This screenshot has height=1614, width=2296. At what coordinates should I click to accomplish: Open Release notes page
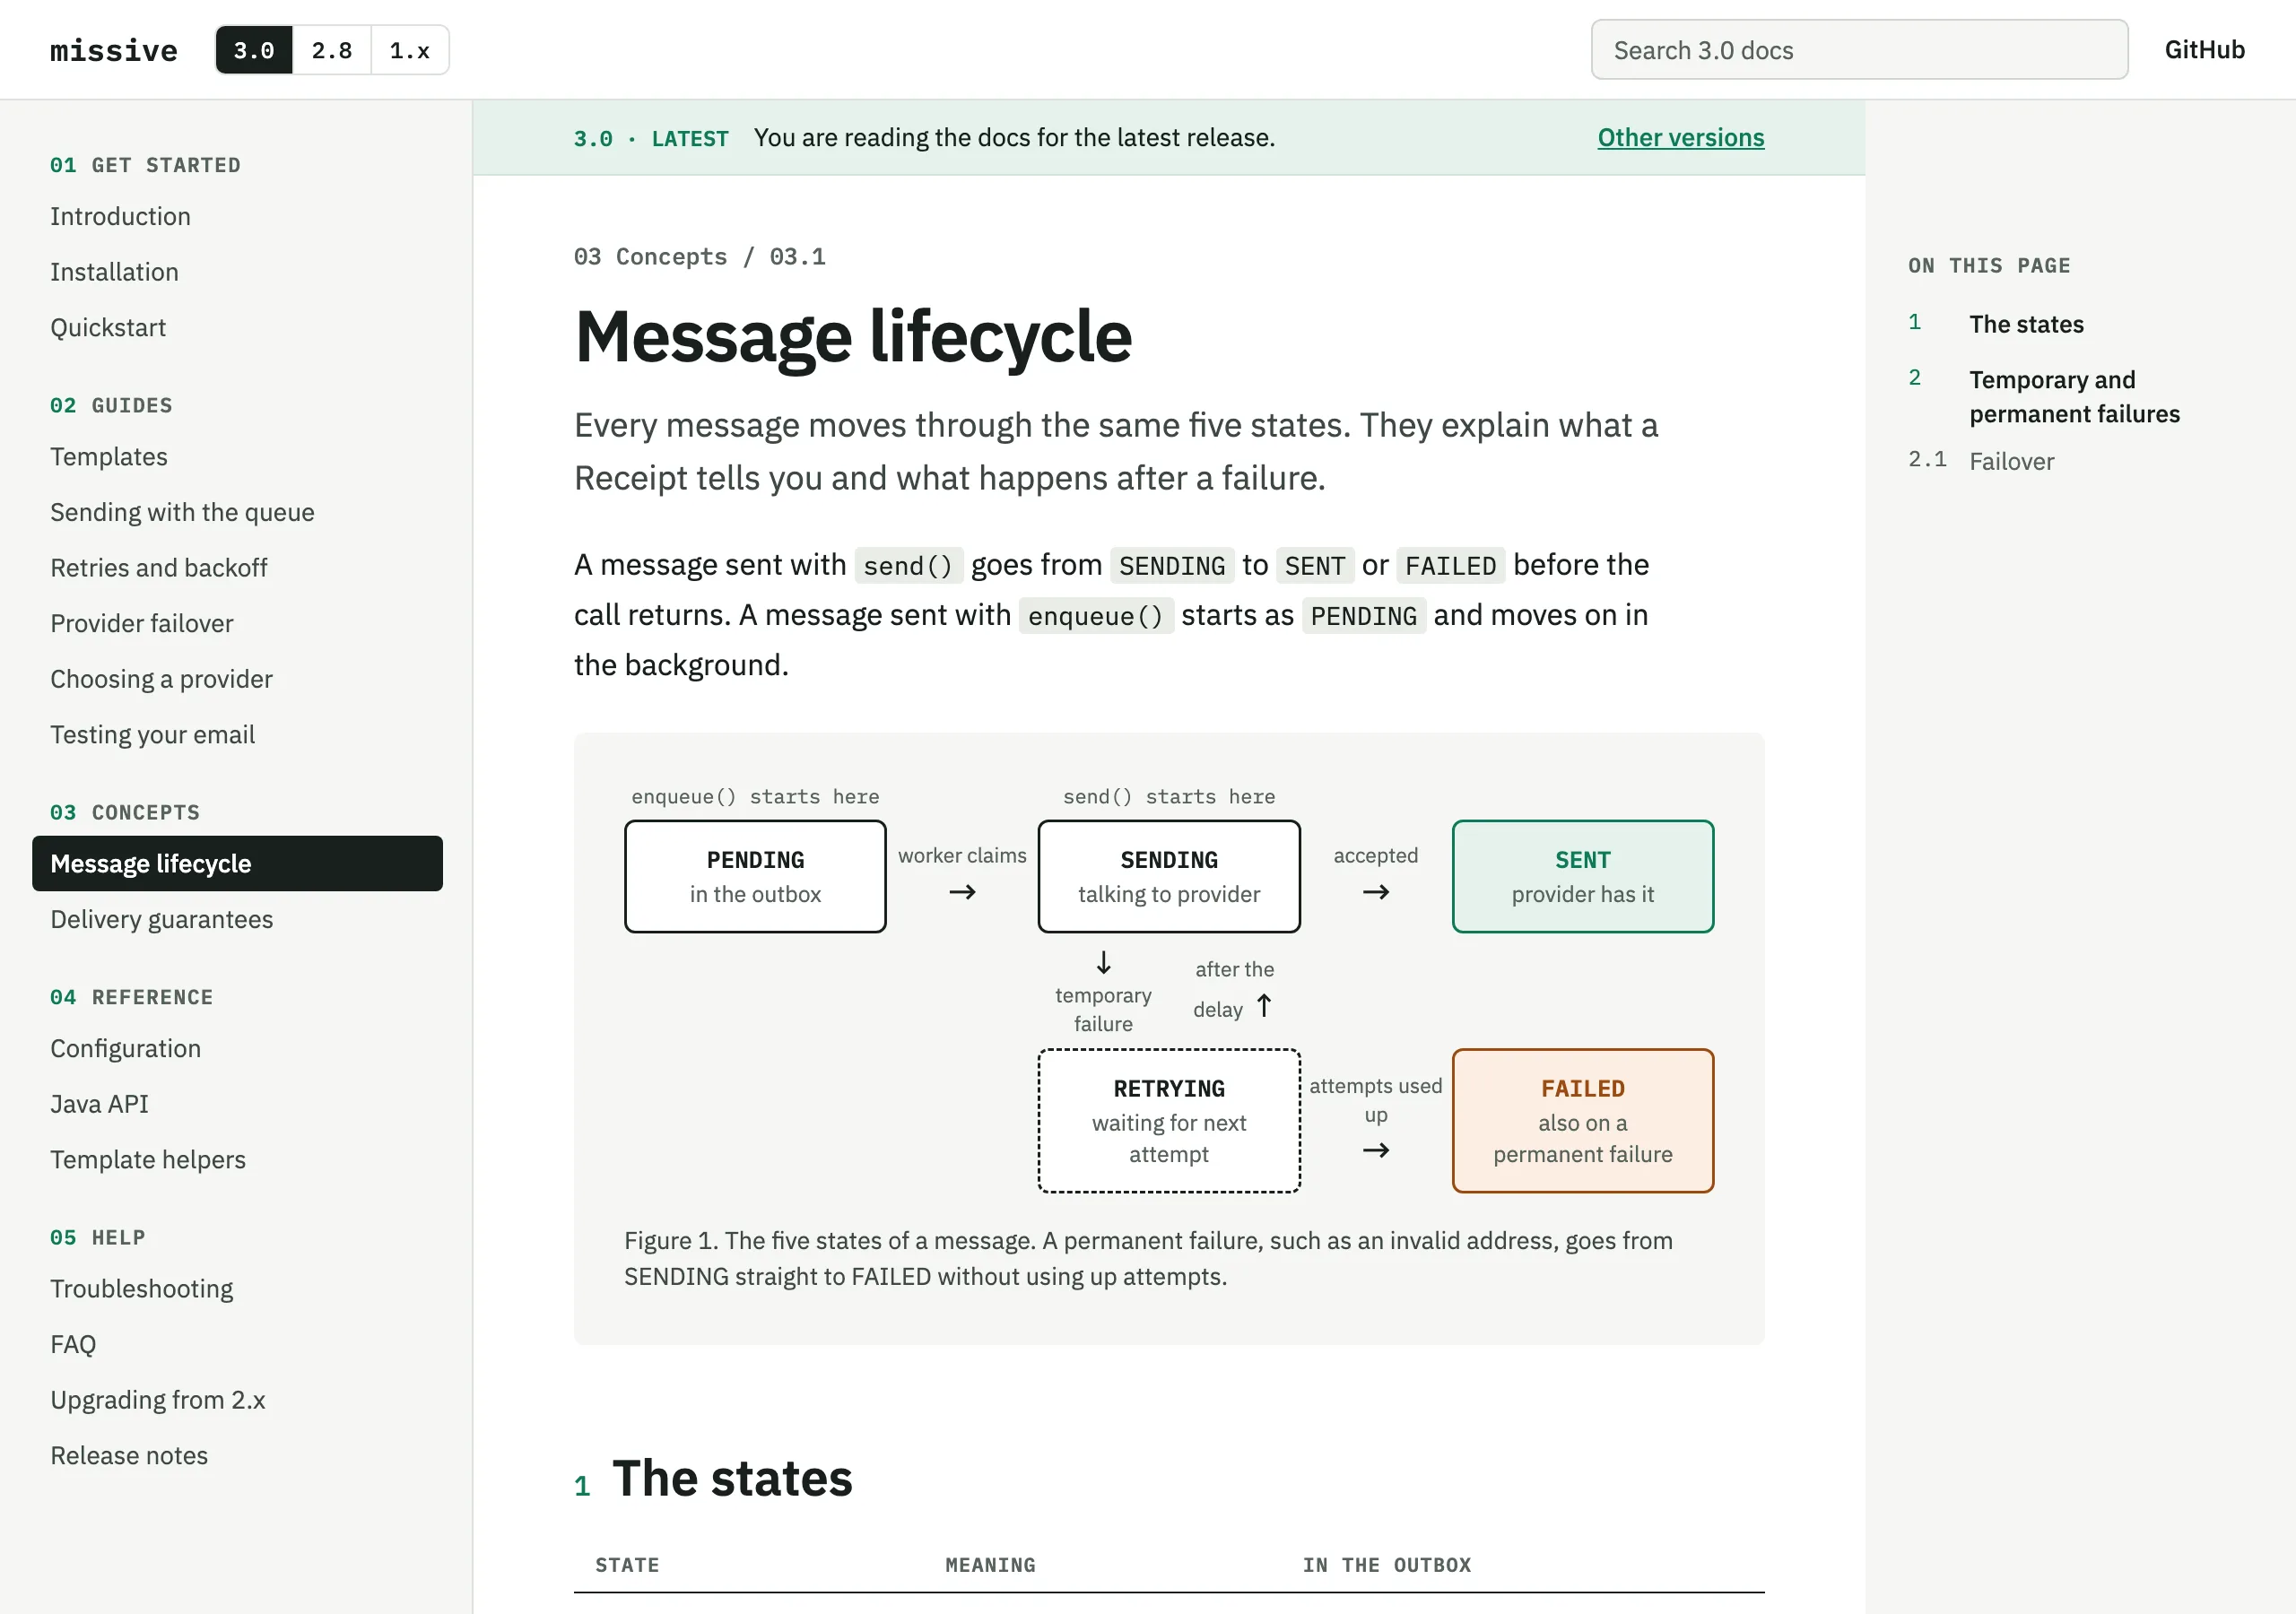129,1455
